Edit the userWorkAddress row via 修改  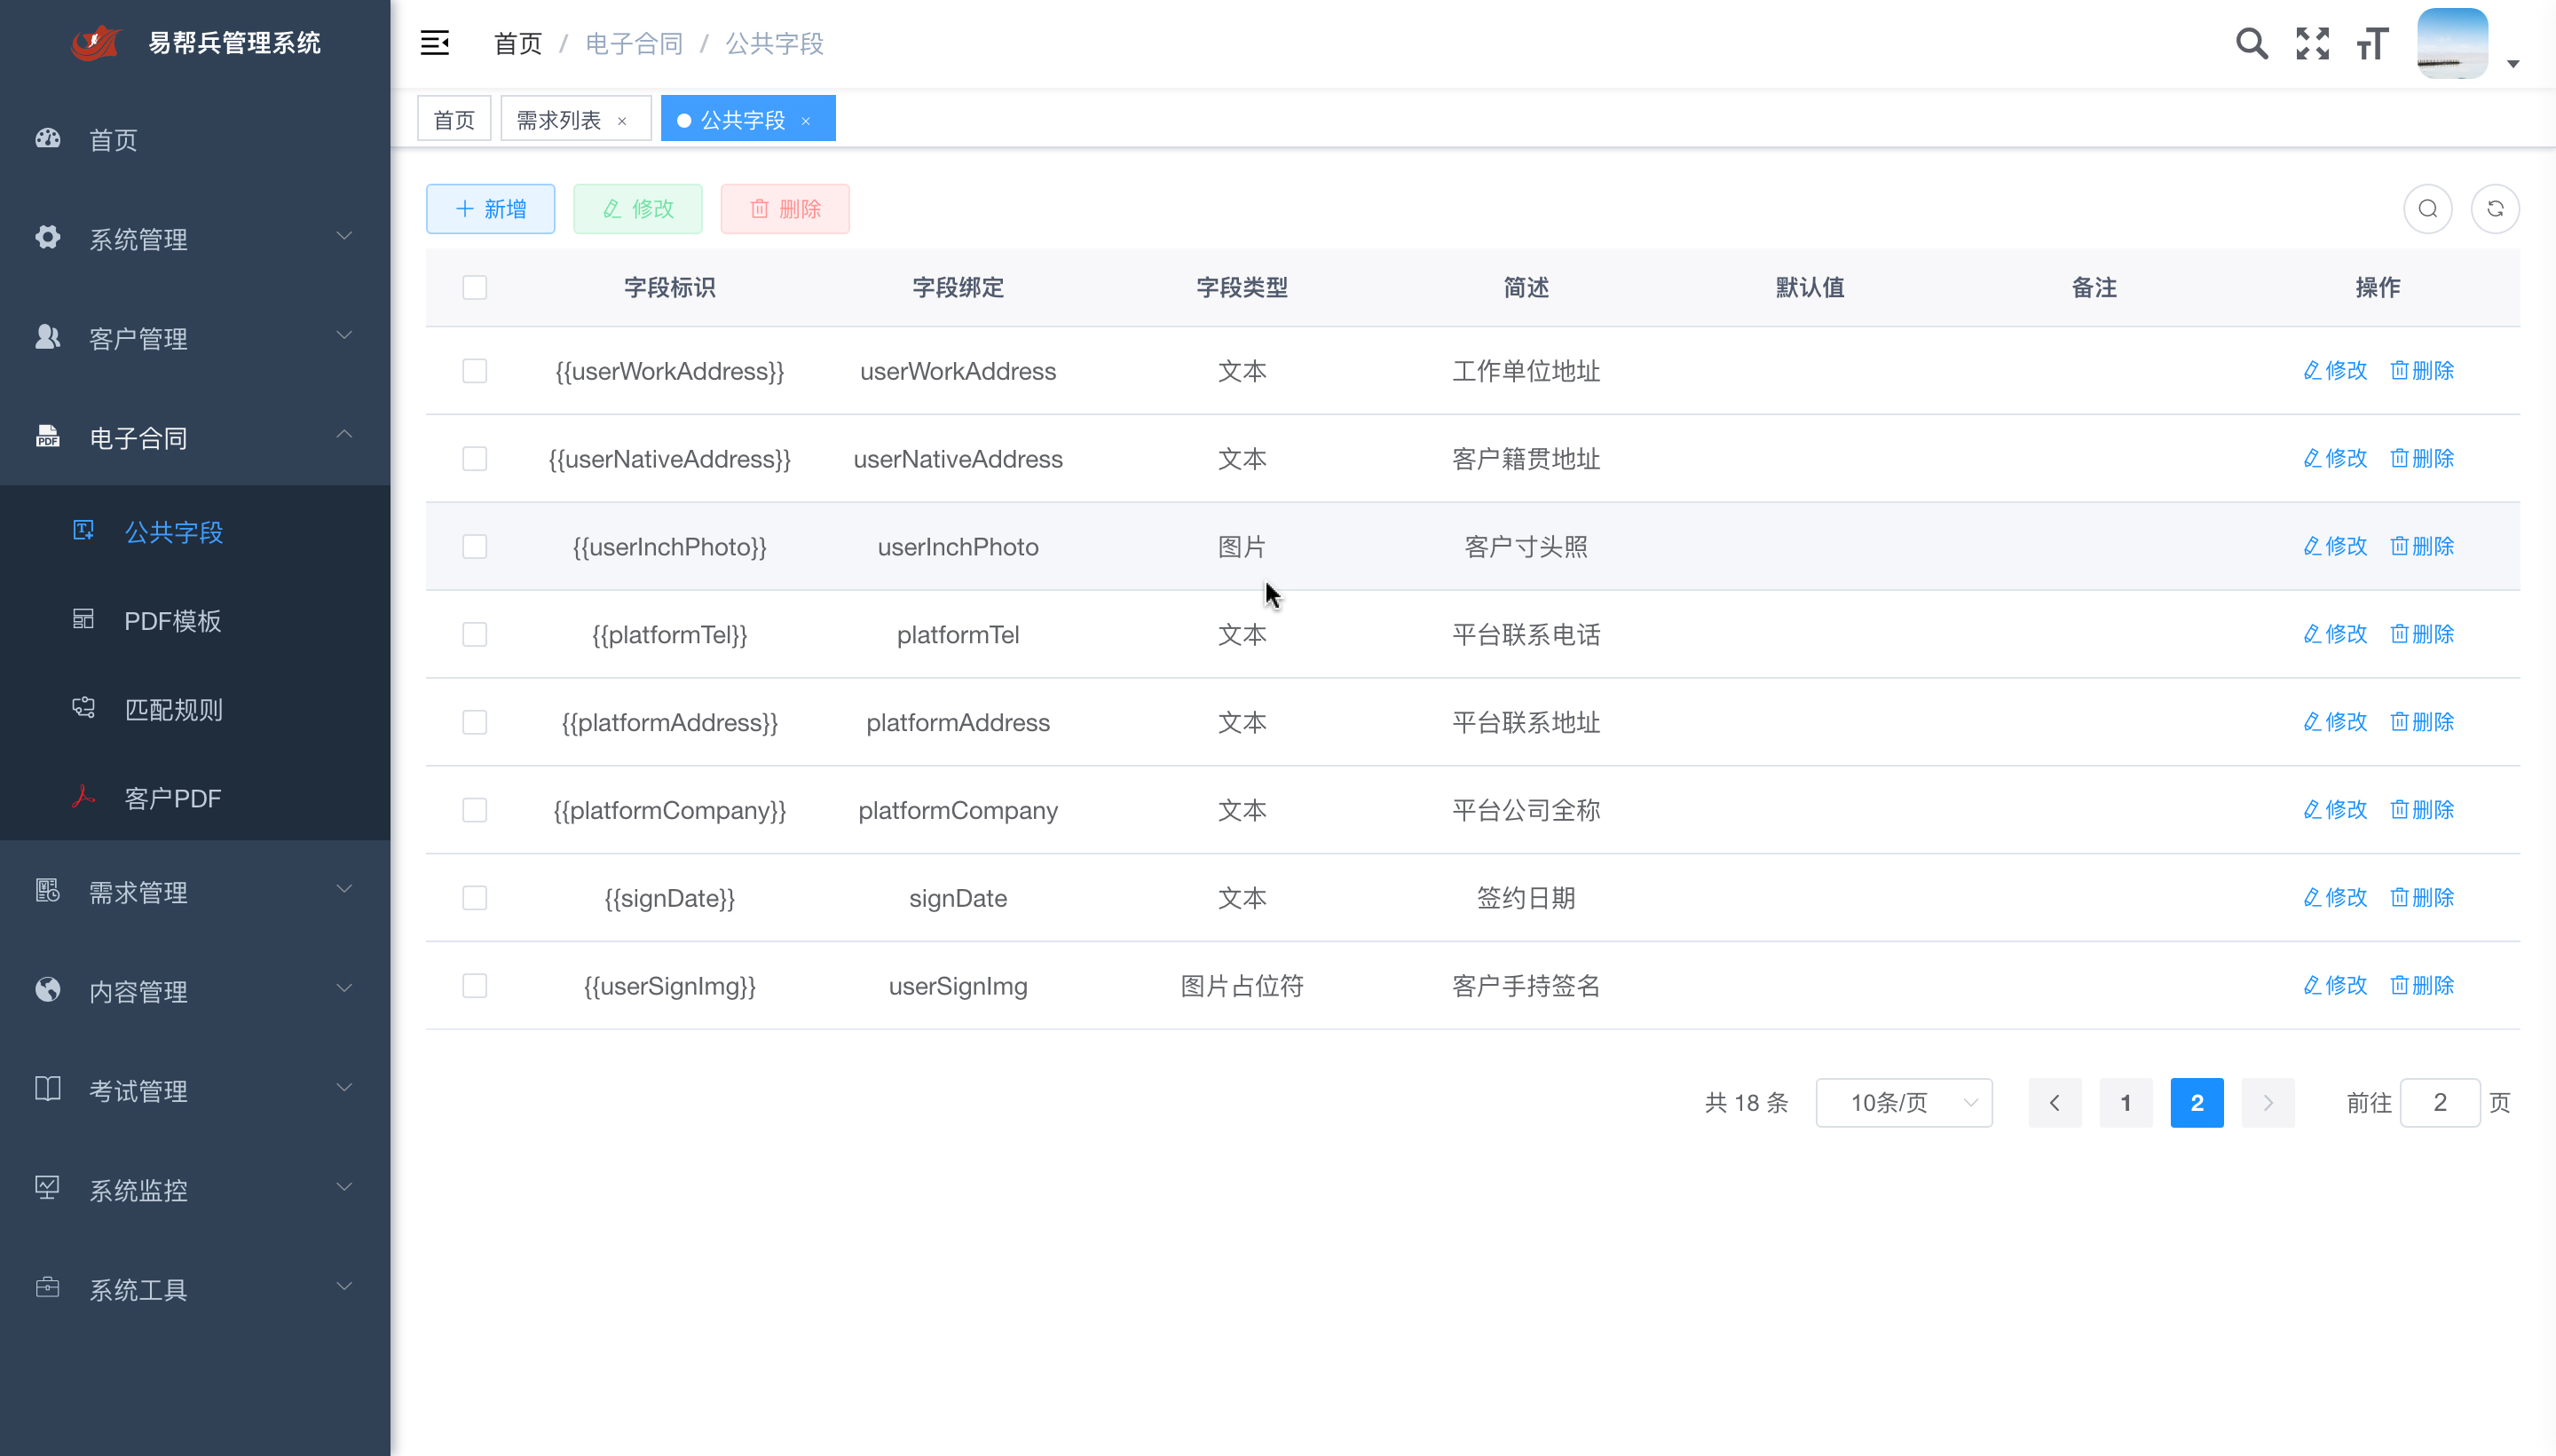(x=2335, y=371)
